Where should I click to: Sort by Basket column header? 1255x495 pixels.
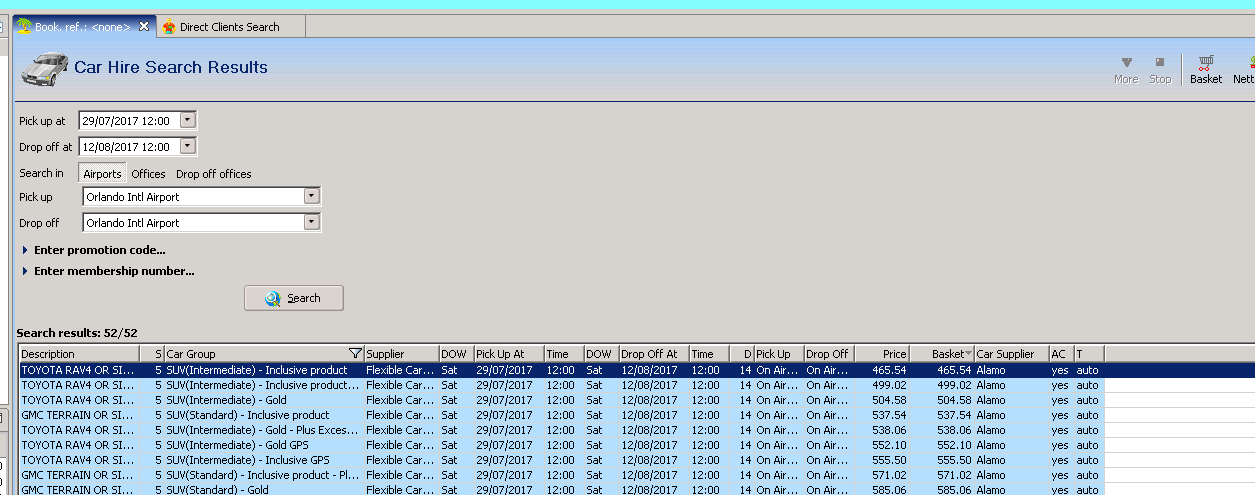tap(942, 354)
